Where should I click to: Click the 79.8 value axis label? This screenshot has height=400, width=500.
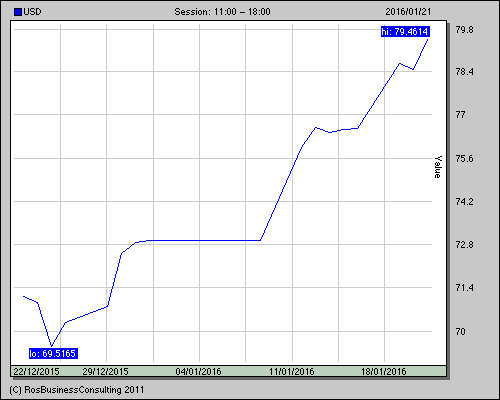(464, 30)
